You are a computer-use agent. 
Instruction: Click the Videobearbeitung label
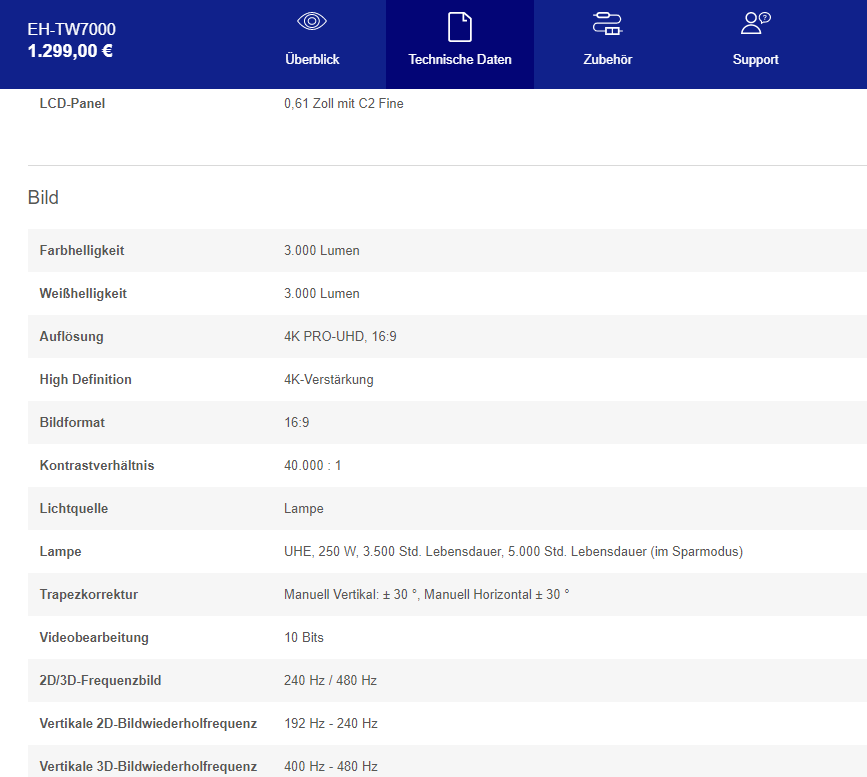pyautogui.click(x=94, y=638)
